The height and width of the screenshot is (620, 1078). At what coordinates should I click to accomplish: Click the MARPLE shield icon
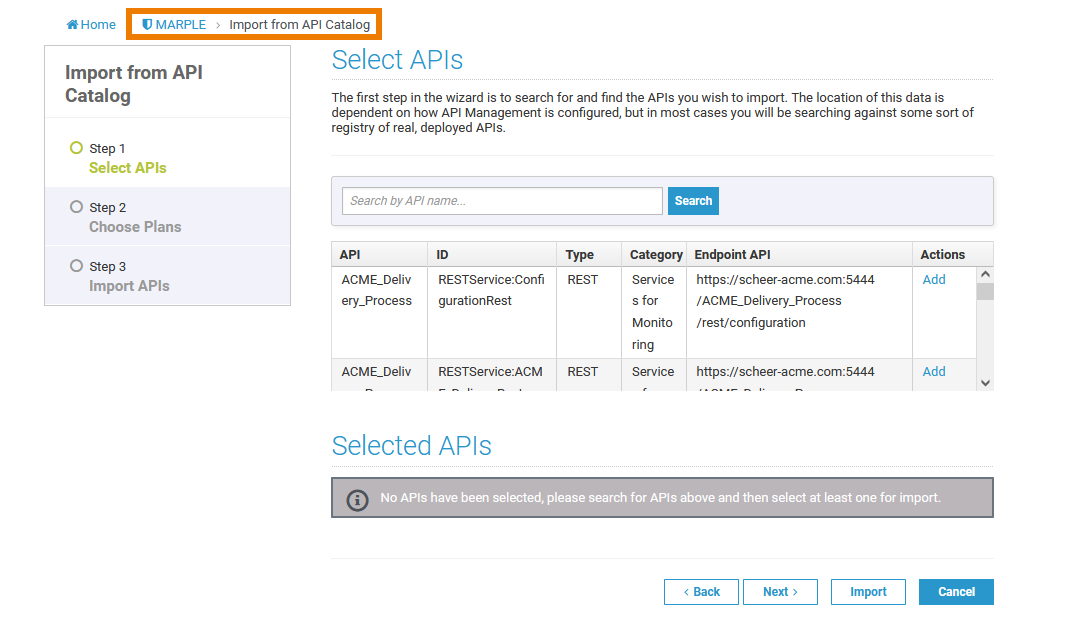pyautogui.click(x=147, y=25)
